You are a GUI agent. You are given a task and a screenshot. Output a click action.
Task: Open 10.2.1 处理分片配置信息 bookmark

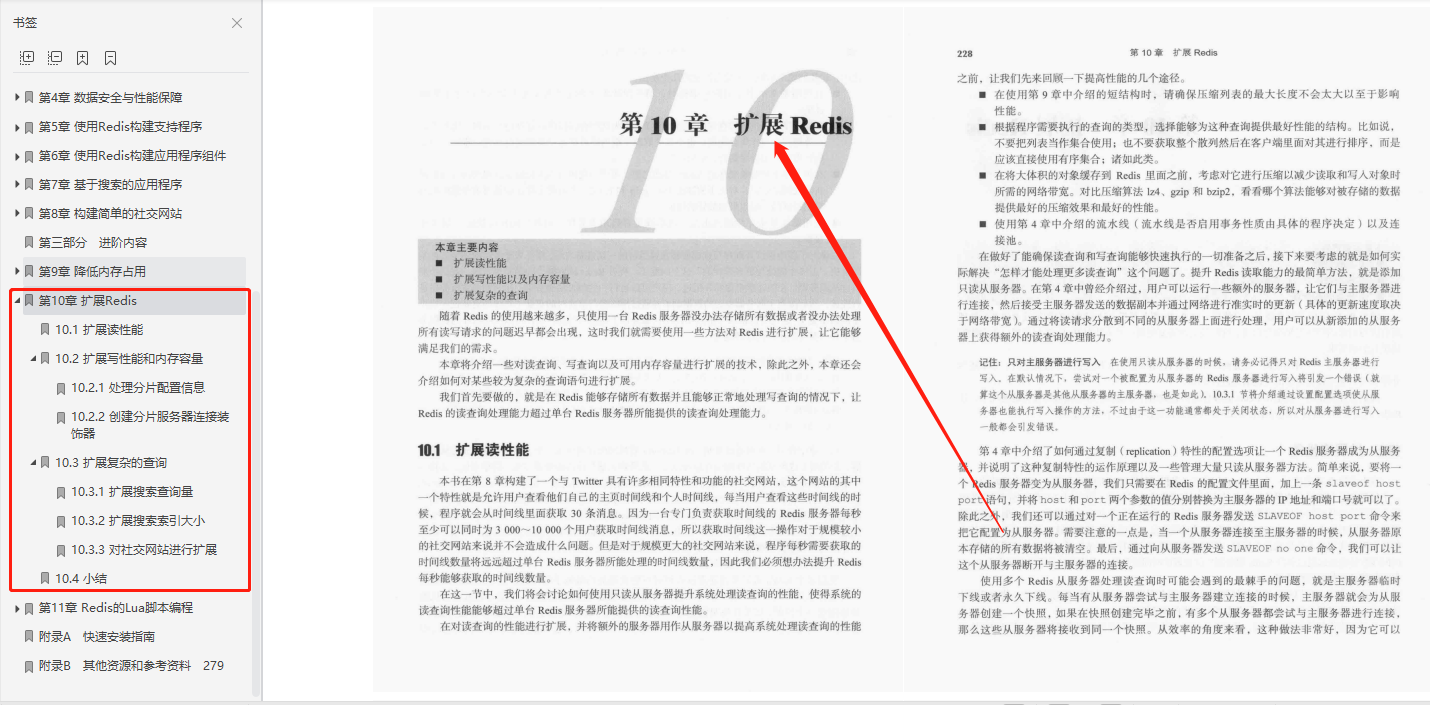(138, 388)
